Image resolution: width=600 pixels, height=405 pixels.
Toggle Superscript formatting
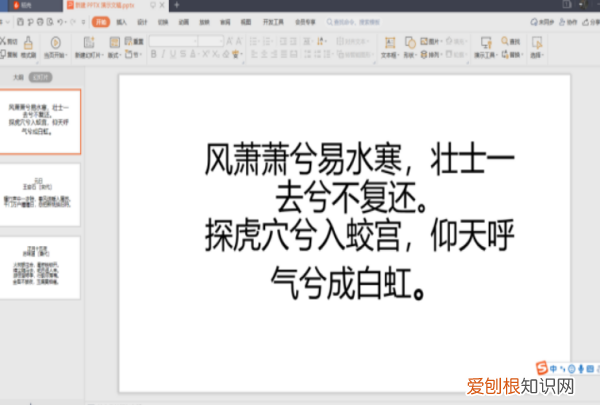[x=206, y=54]
